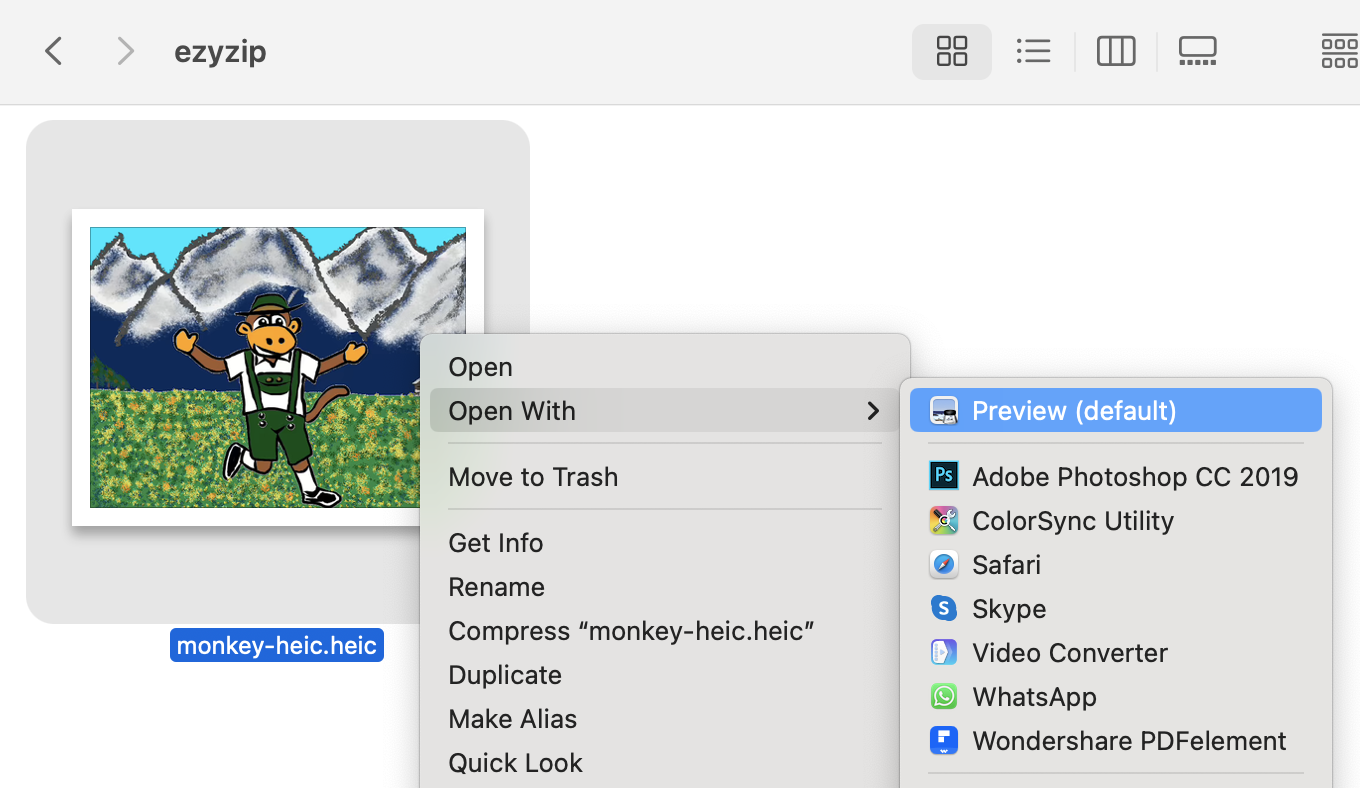Switch to list view
Screen dimensions: 1360x788
pyautogui.click(x=1033, y=50)
